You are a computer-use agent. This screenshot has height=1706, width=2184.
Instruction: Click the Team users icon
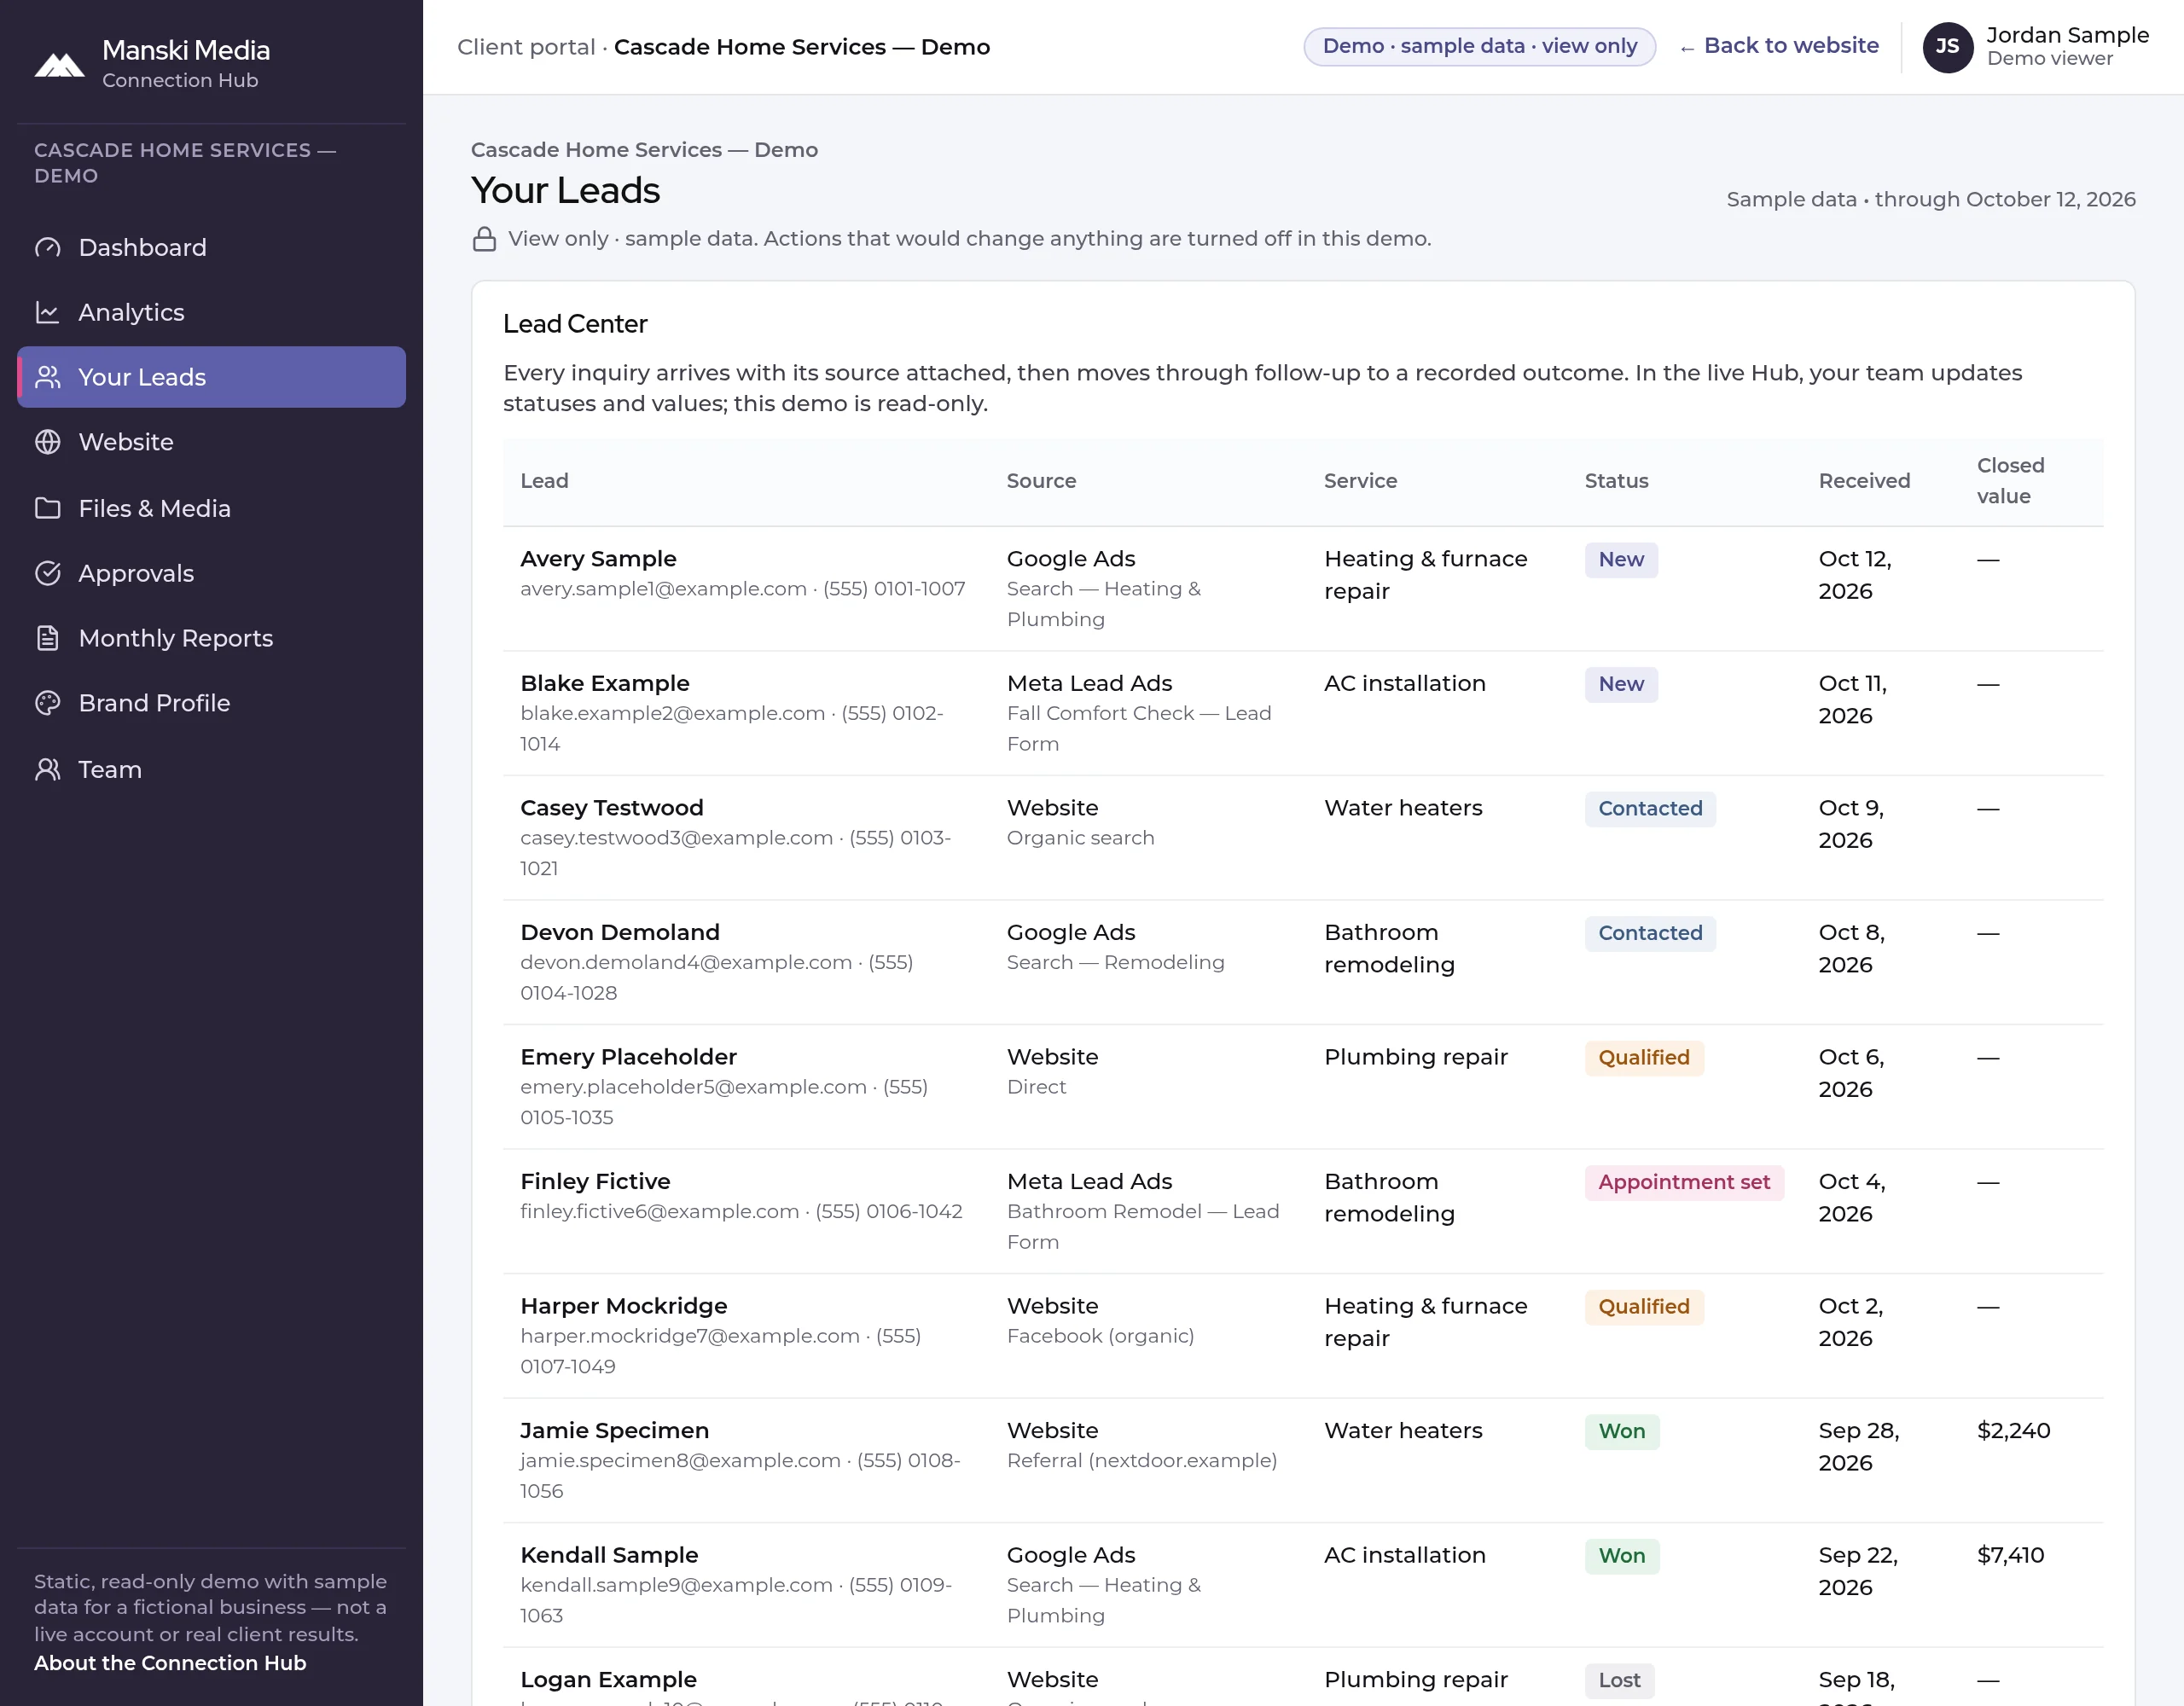click(x=48, y=769)
